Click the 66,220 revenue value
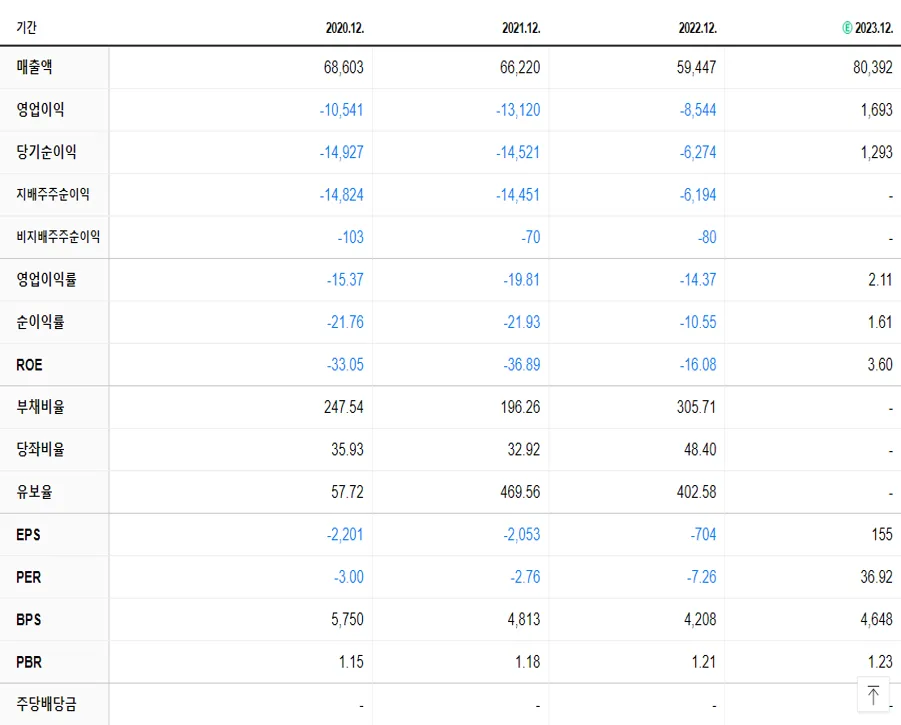Viewport: 901px width, 725px height. pos(520,68)
